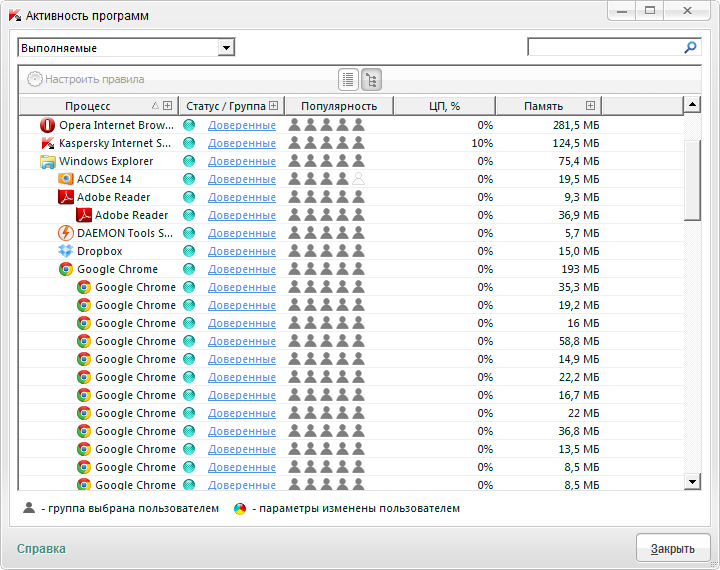Expand the Статус / Группа column plus button
720x570 pixels.
[274, 106]
